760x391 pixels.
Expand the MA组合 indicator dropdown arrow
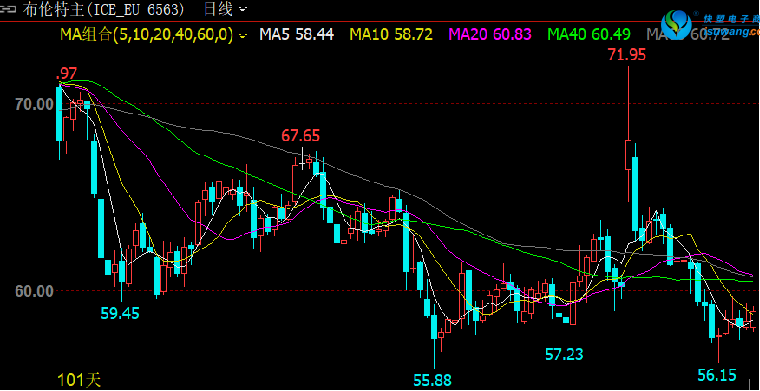(x=242, y=35)
